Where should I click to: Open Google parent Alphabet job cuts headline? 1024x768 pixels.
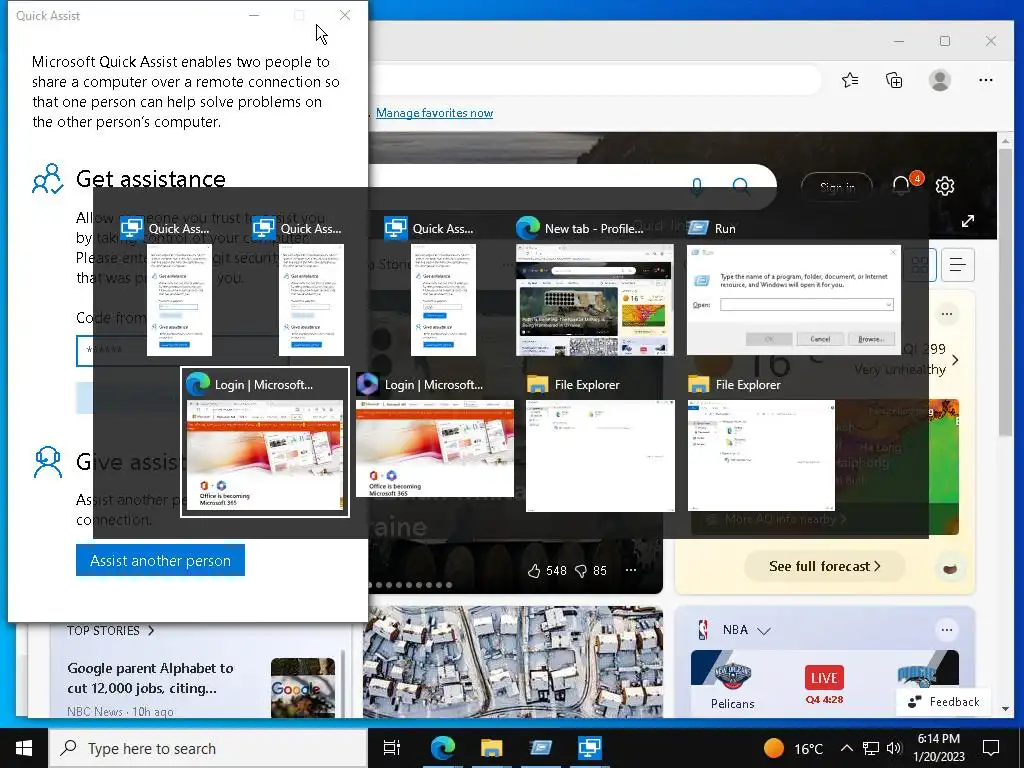click(x=150, y=678)
